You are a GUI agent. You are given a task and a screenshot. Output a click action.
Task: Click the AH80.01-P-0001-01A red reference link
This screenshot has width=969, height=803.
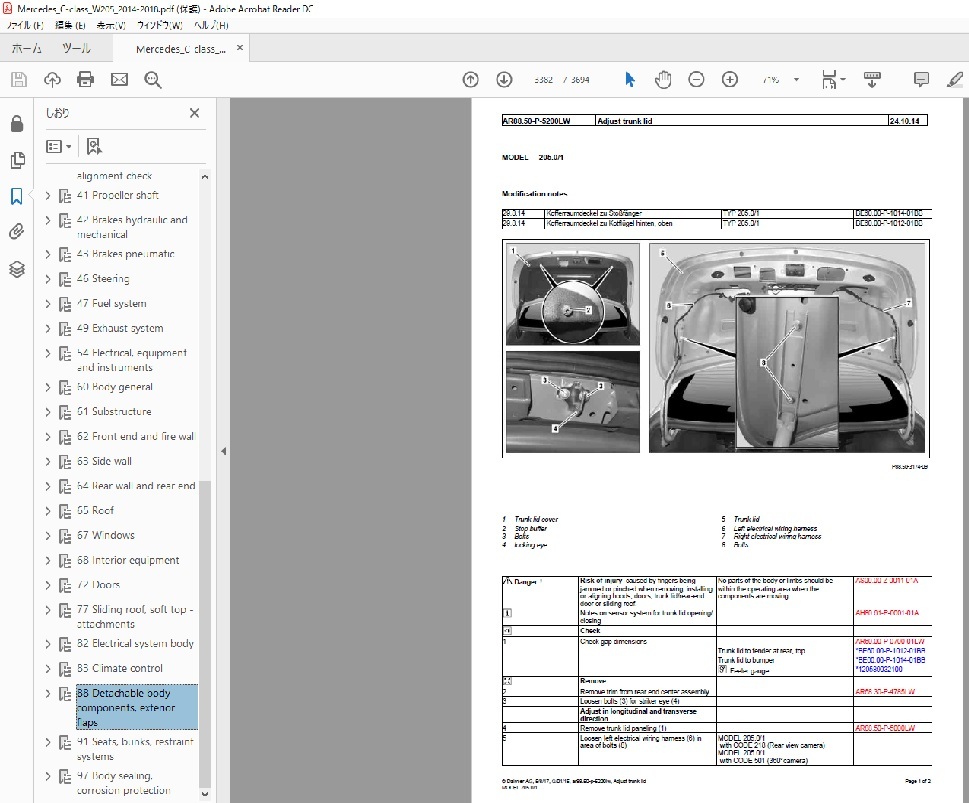tap(887, 613)
